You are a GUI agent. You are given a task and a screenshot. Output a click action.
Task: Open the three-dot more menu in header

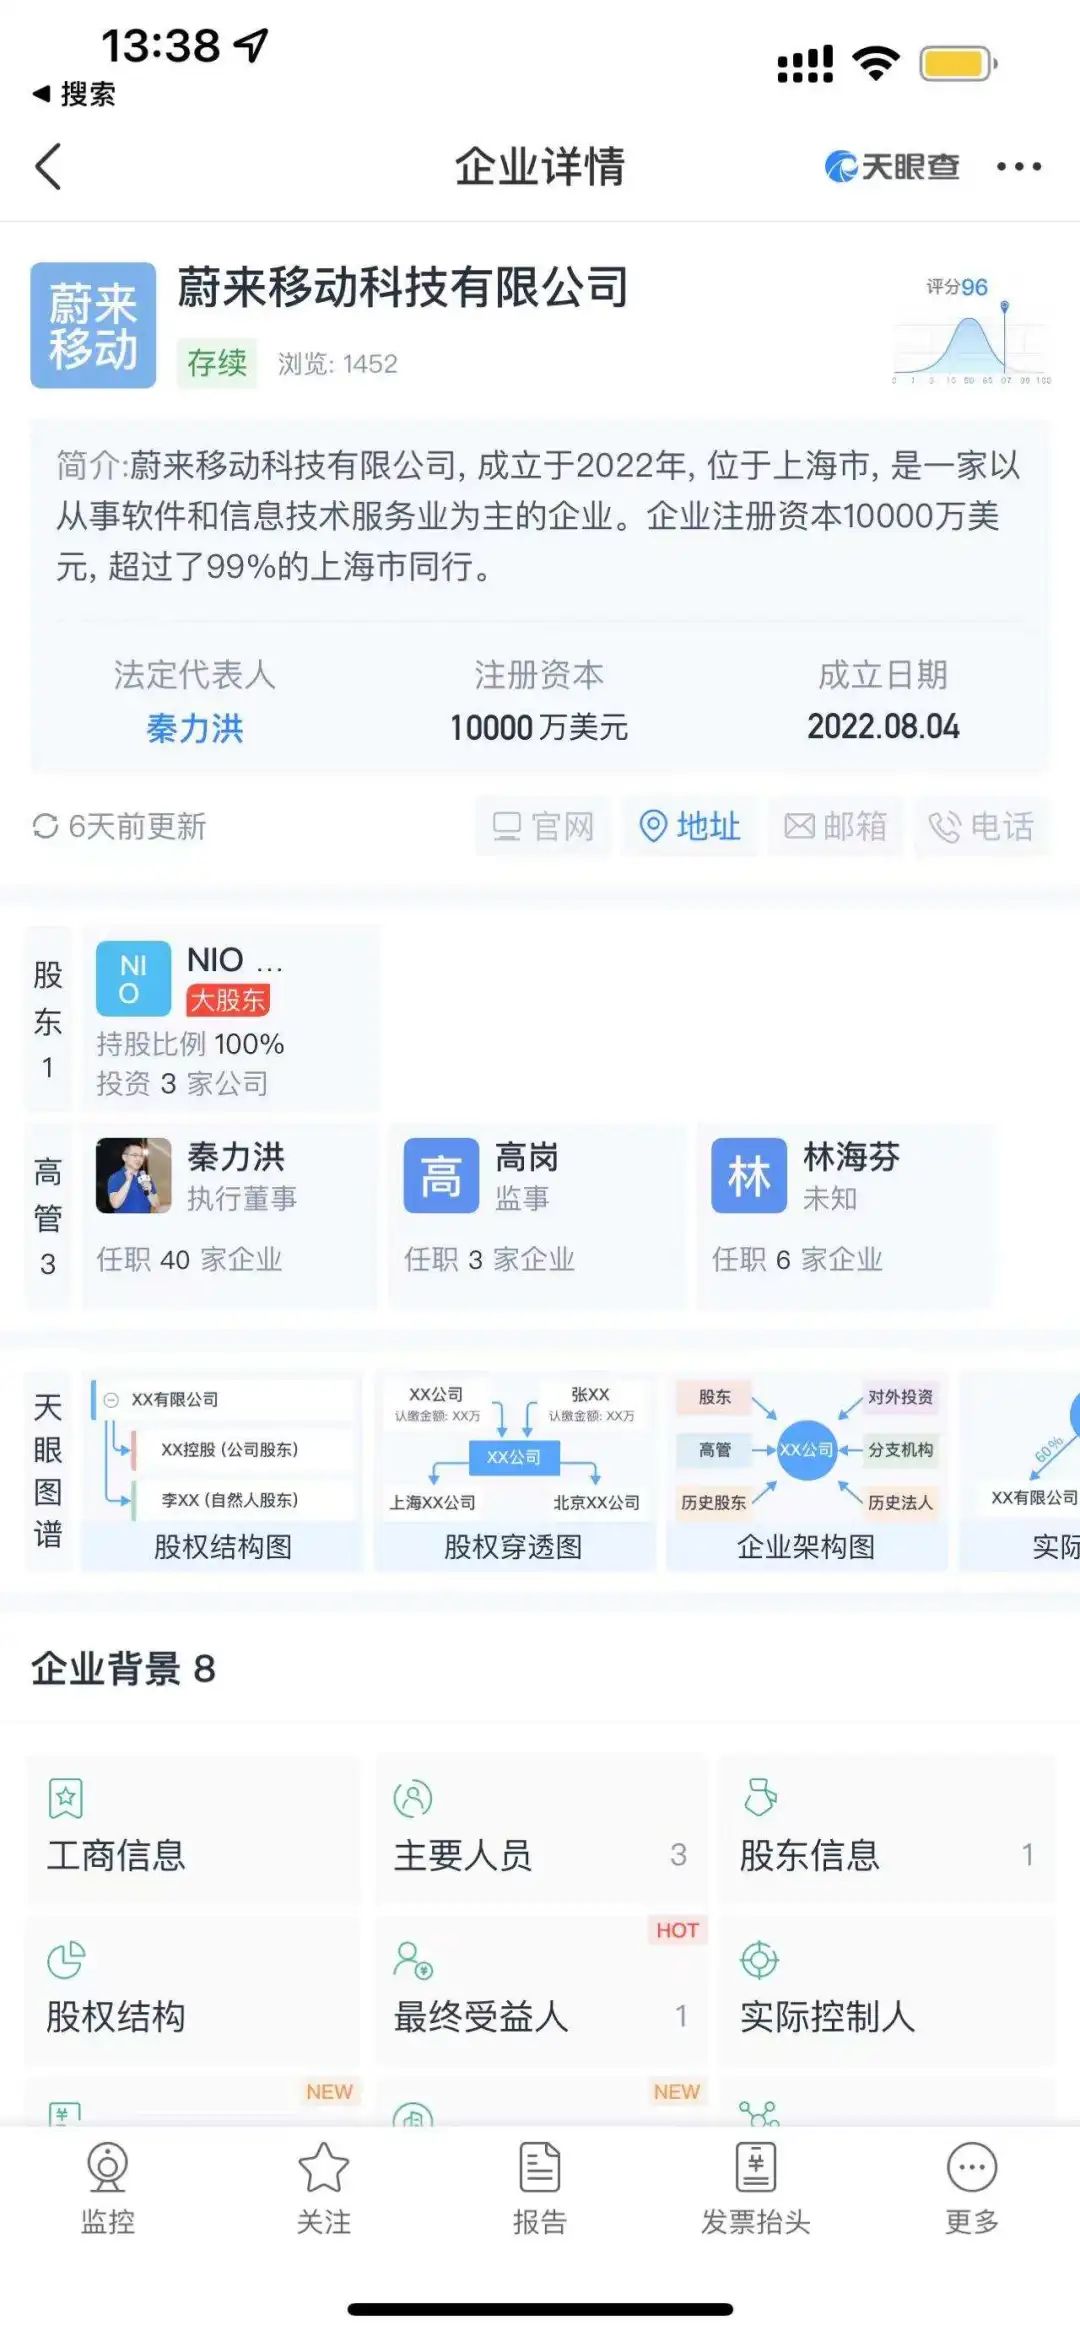coord(1019,166)
